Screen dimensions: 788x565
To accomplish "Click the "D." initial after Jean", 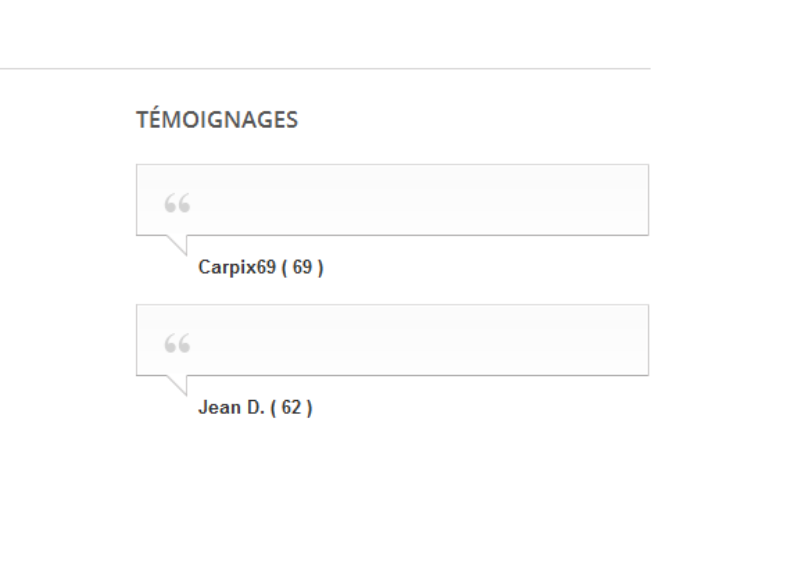I will pyautogui.click(x=255, y=408).
